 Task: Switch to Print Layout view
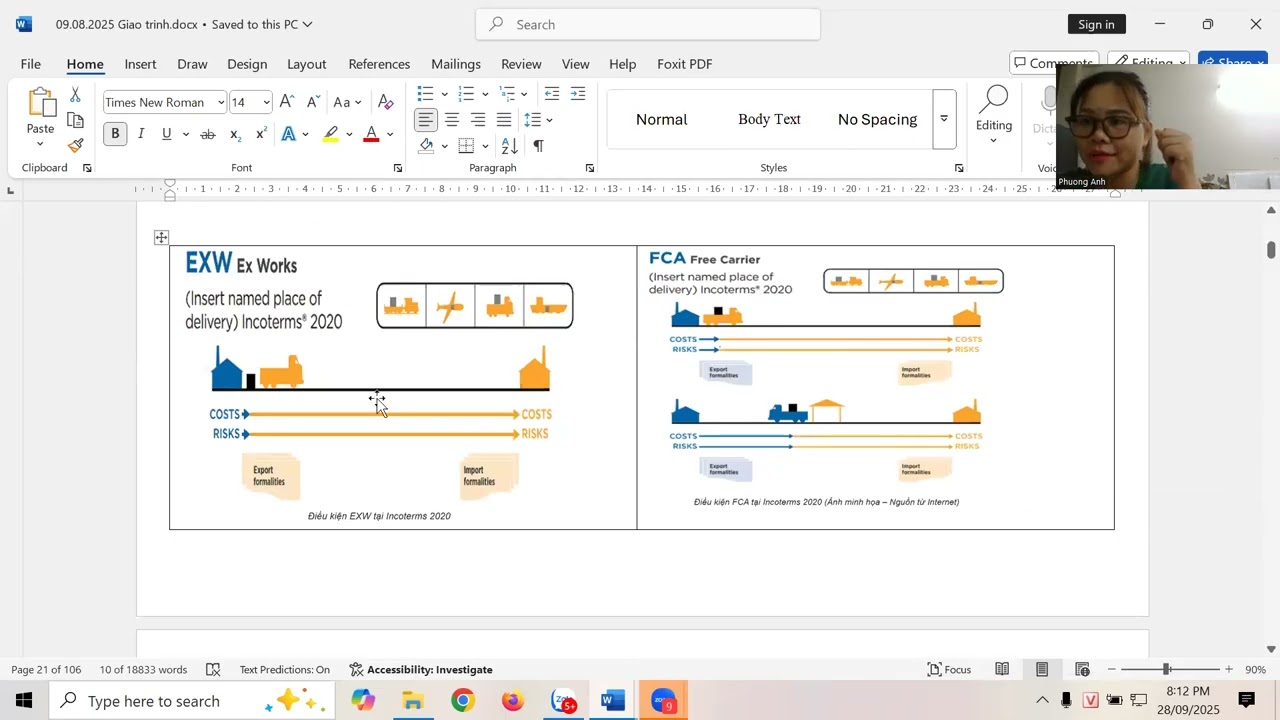click(1042, 669)
